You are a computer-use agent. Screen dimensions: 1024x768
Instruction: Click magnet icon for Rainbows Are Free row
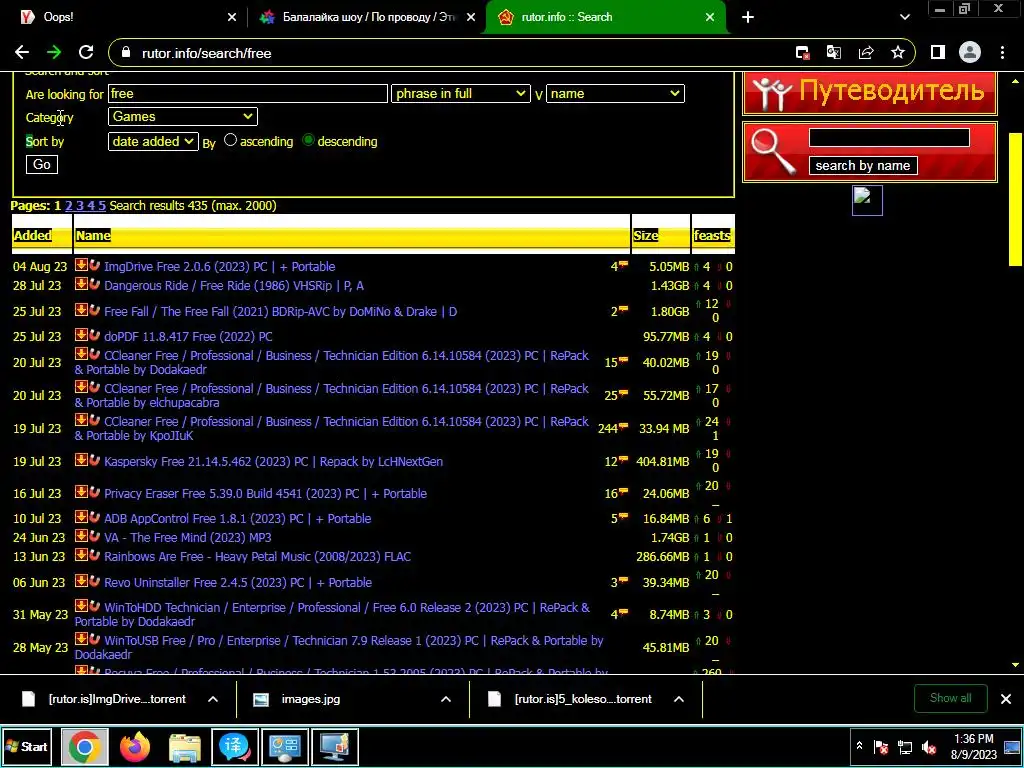(x=95, y=555)
